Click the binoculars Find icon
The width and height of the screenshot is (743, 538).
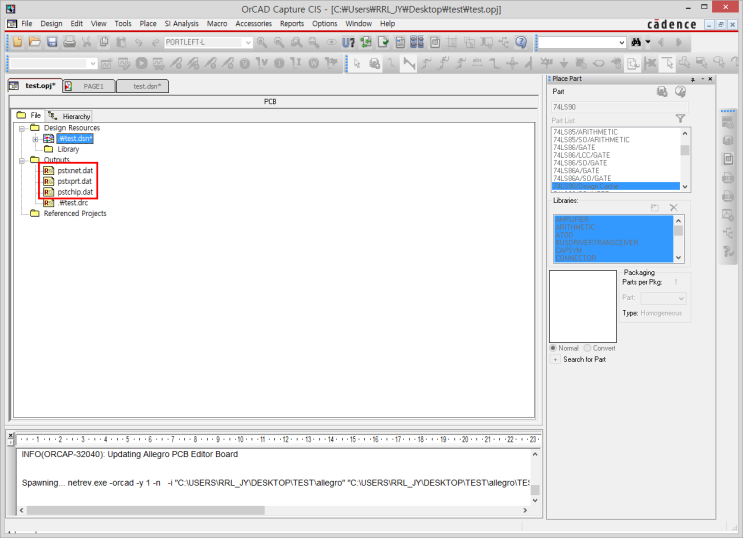tap(636, 43)
